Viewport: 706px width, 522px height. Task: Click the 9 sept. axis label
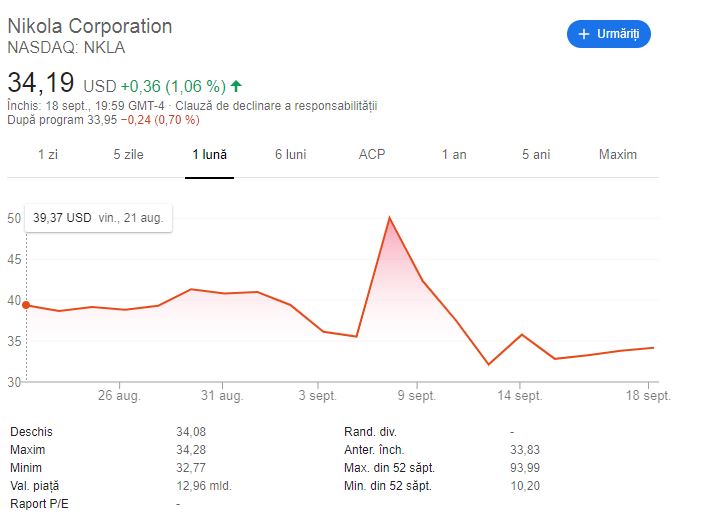coord(417,396)
